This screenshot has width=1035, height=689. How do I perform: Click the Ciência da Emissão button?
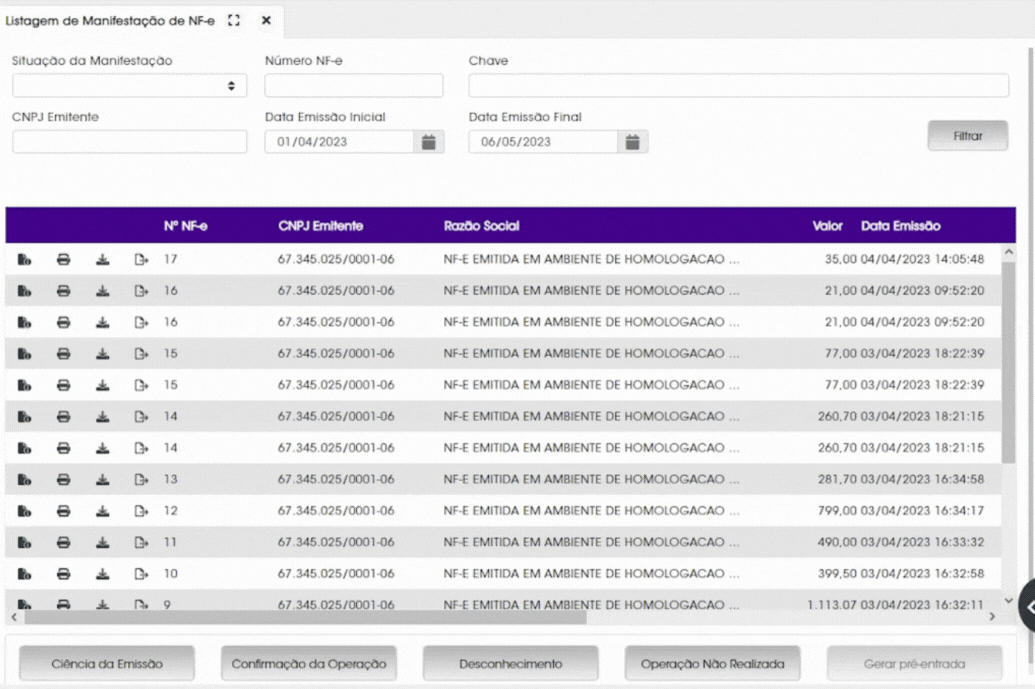(x=107, y=664)
